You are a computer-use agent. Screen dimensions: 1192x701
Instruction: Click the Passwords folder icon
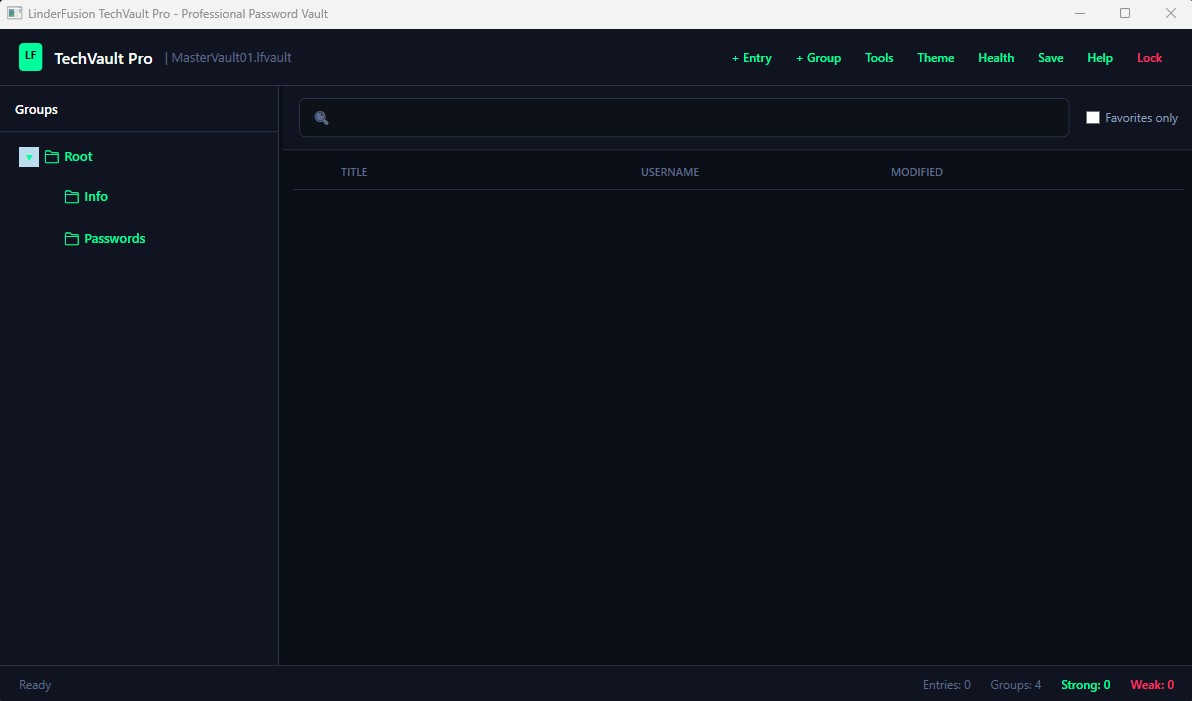(x=71, y=238)
